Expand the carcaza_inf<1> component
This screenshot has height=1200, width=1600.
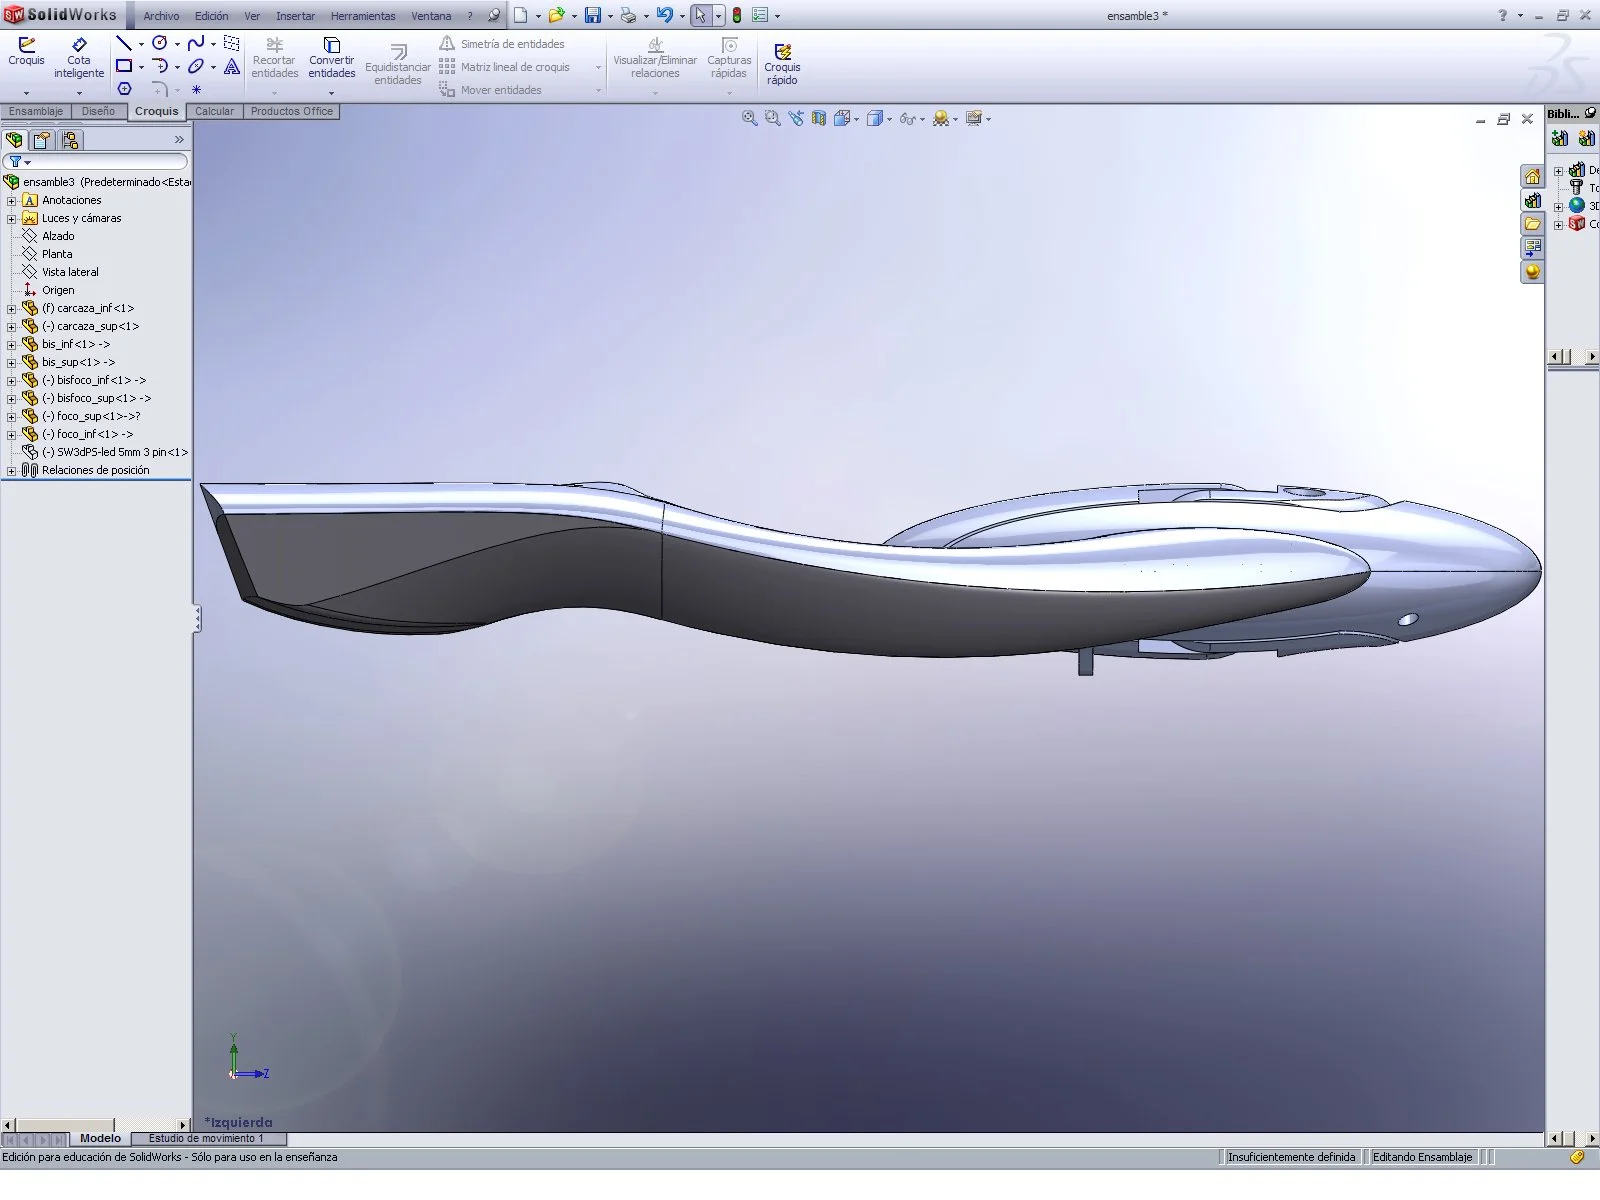click(11, 308)
